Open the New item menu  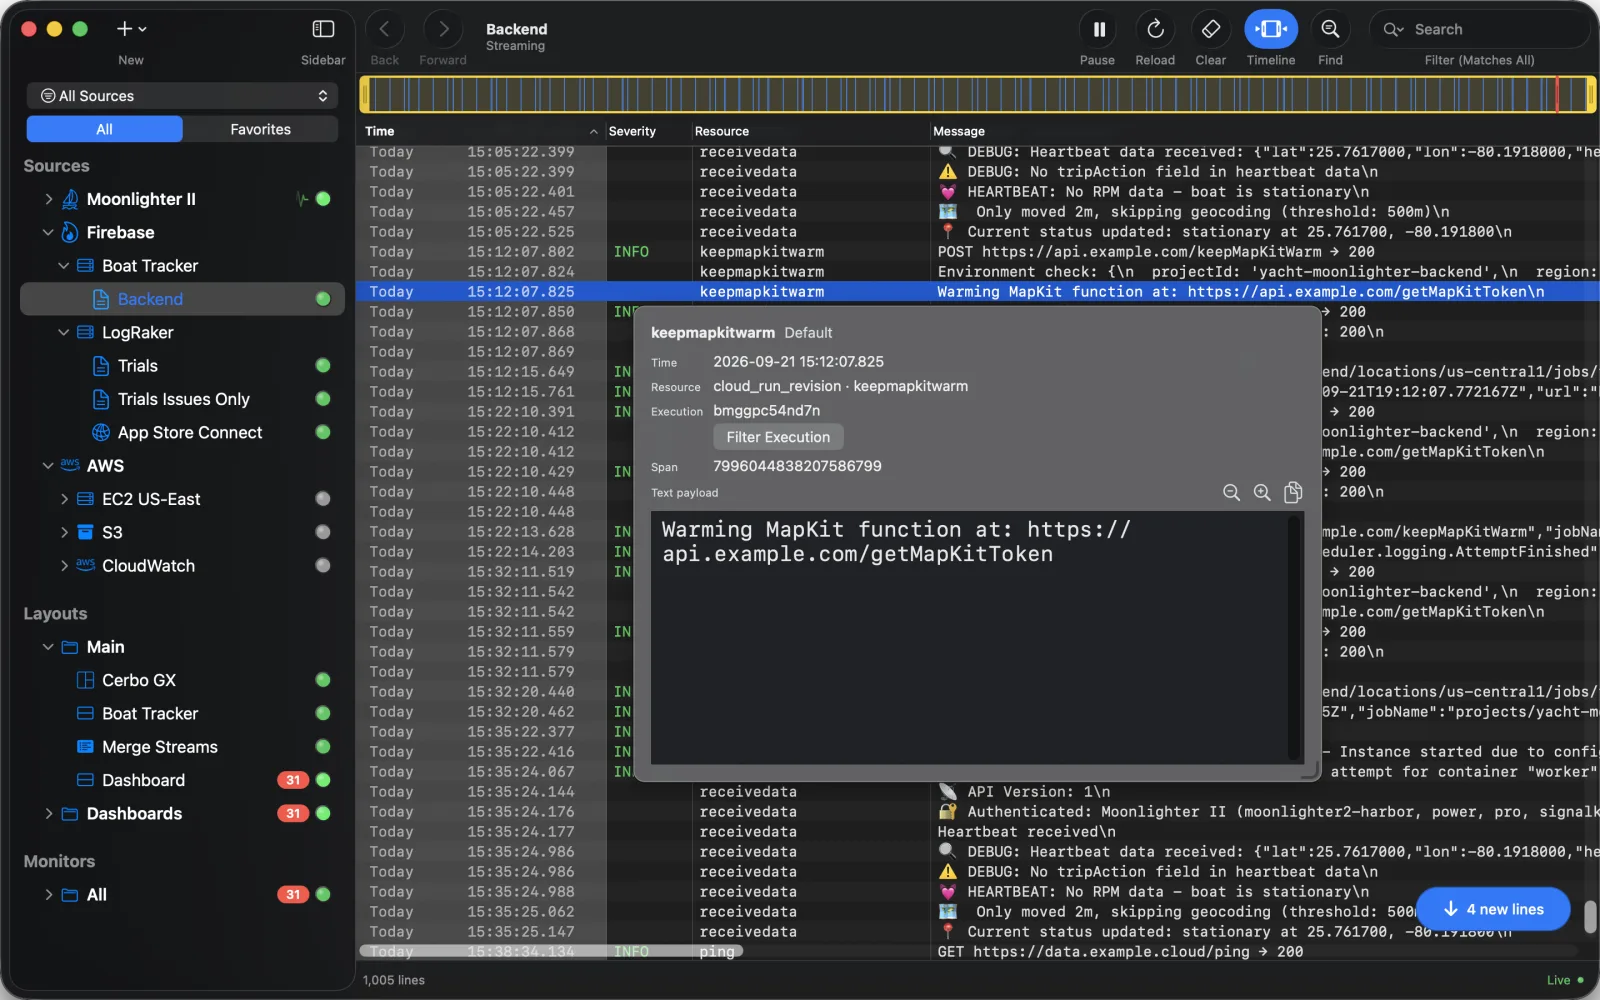131,30
